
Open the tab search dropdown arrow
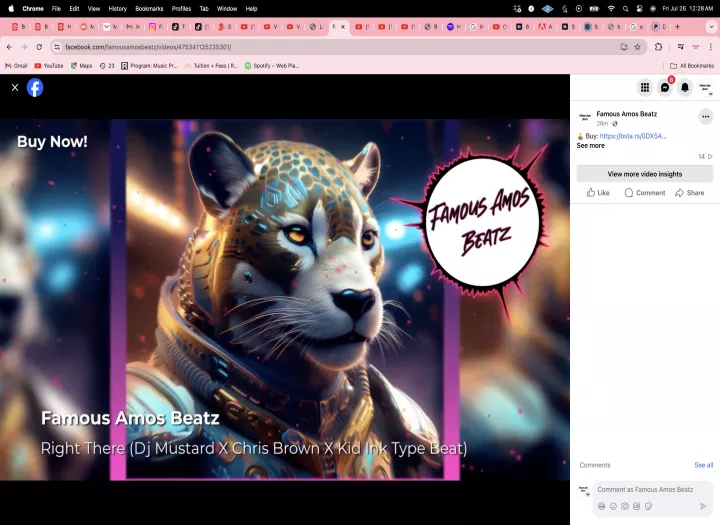click(711, 27)
